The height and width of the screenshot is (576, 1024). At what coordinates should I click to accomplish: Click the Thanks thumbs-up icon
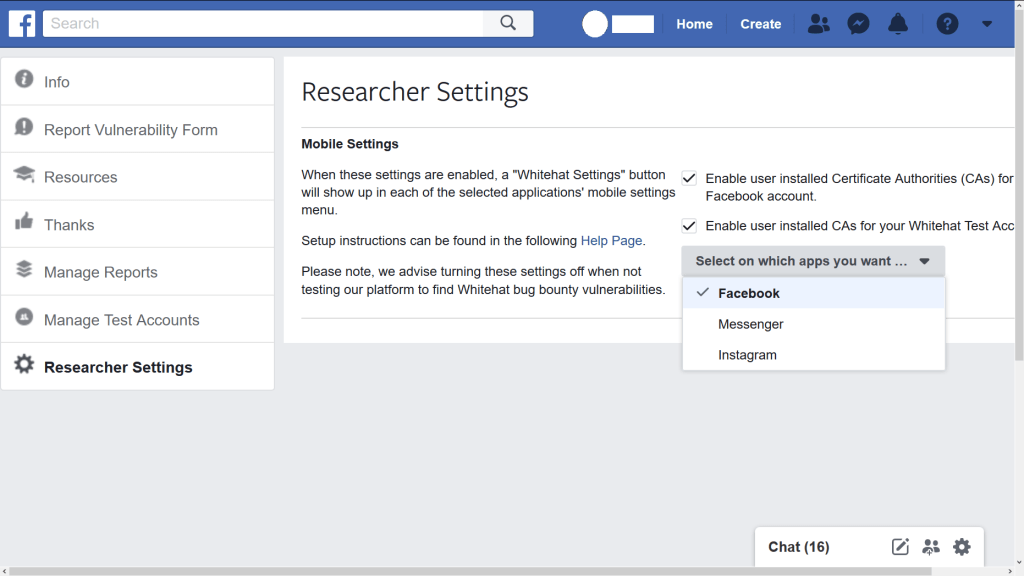[24, 221]
